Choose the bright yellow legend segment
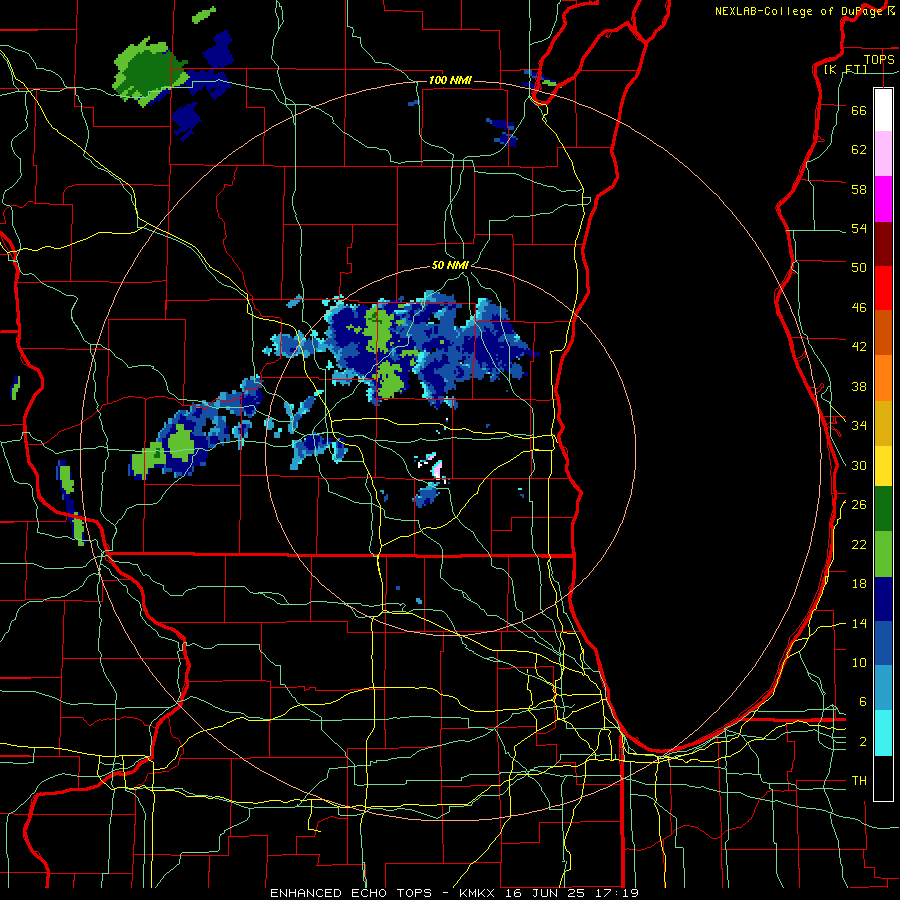This screenshot has width=900, height=900. (883, 465)
